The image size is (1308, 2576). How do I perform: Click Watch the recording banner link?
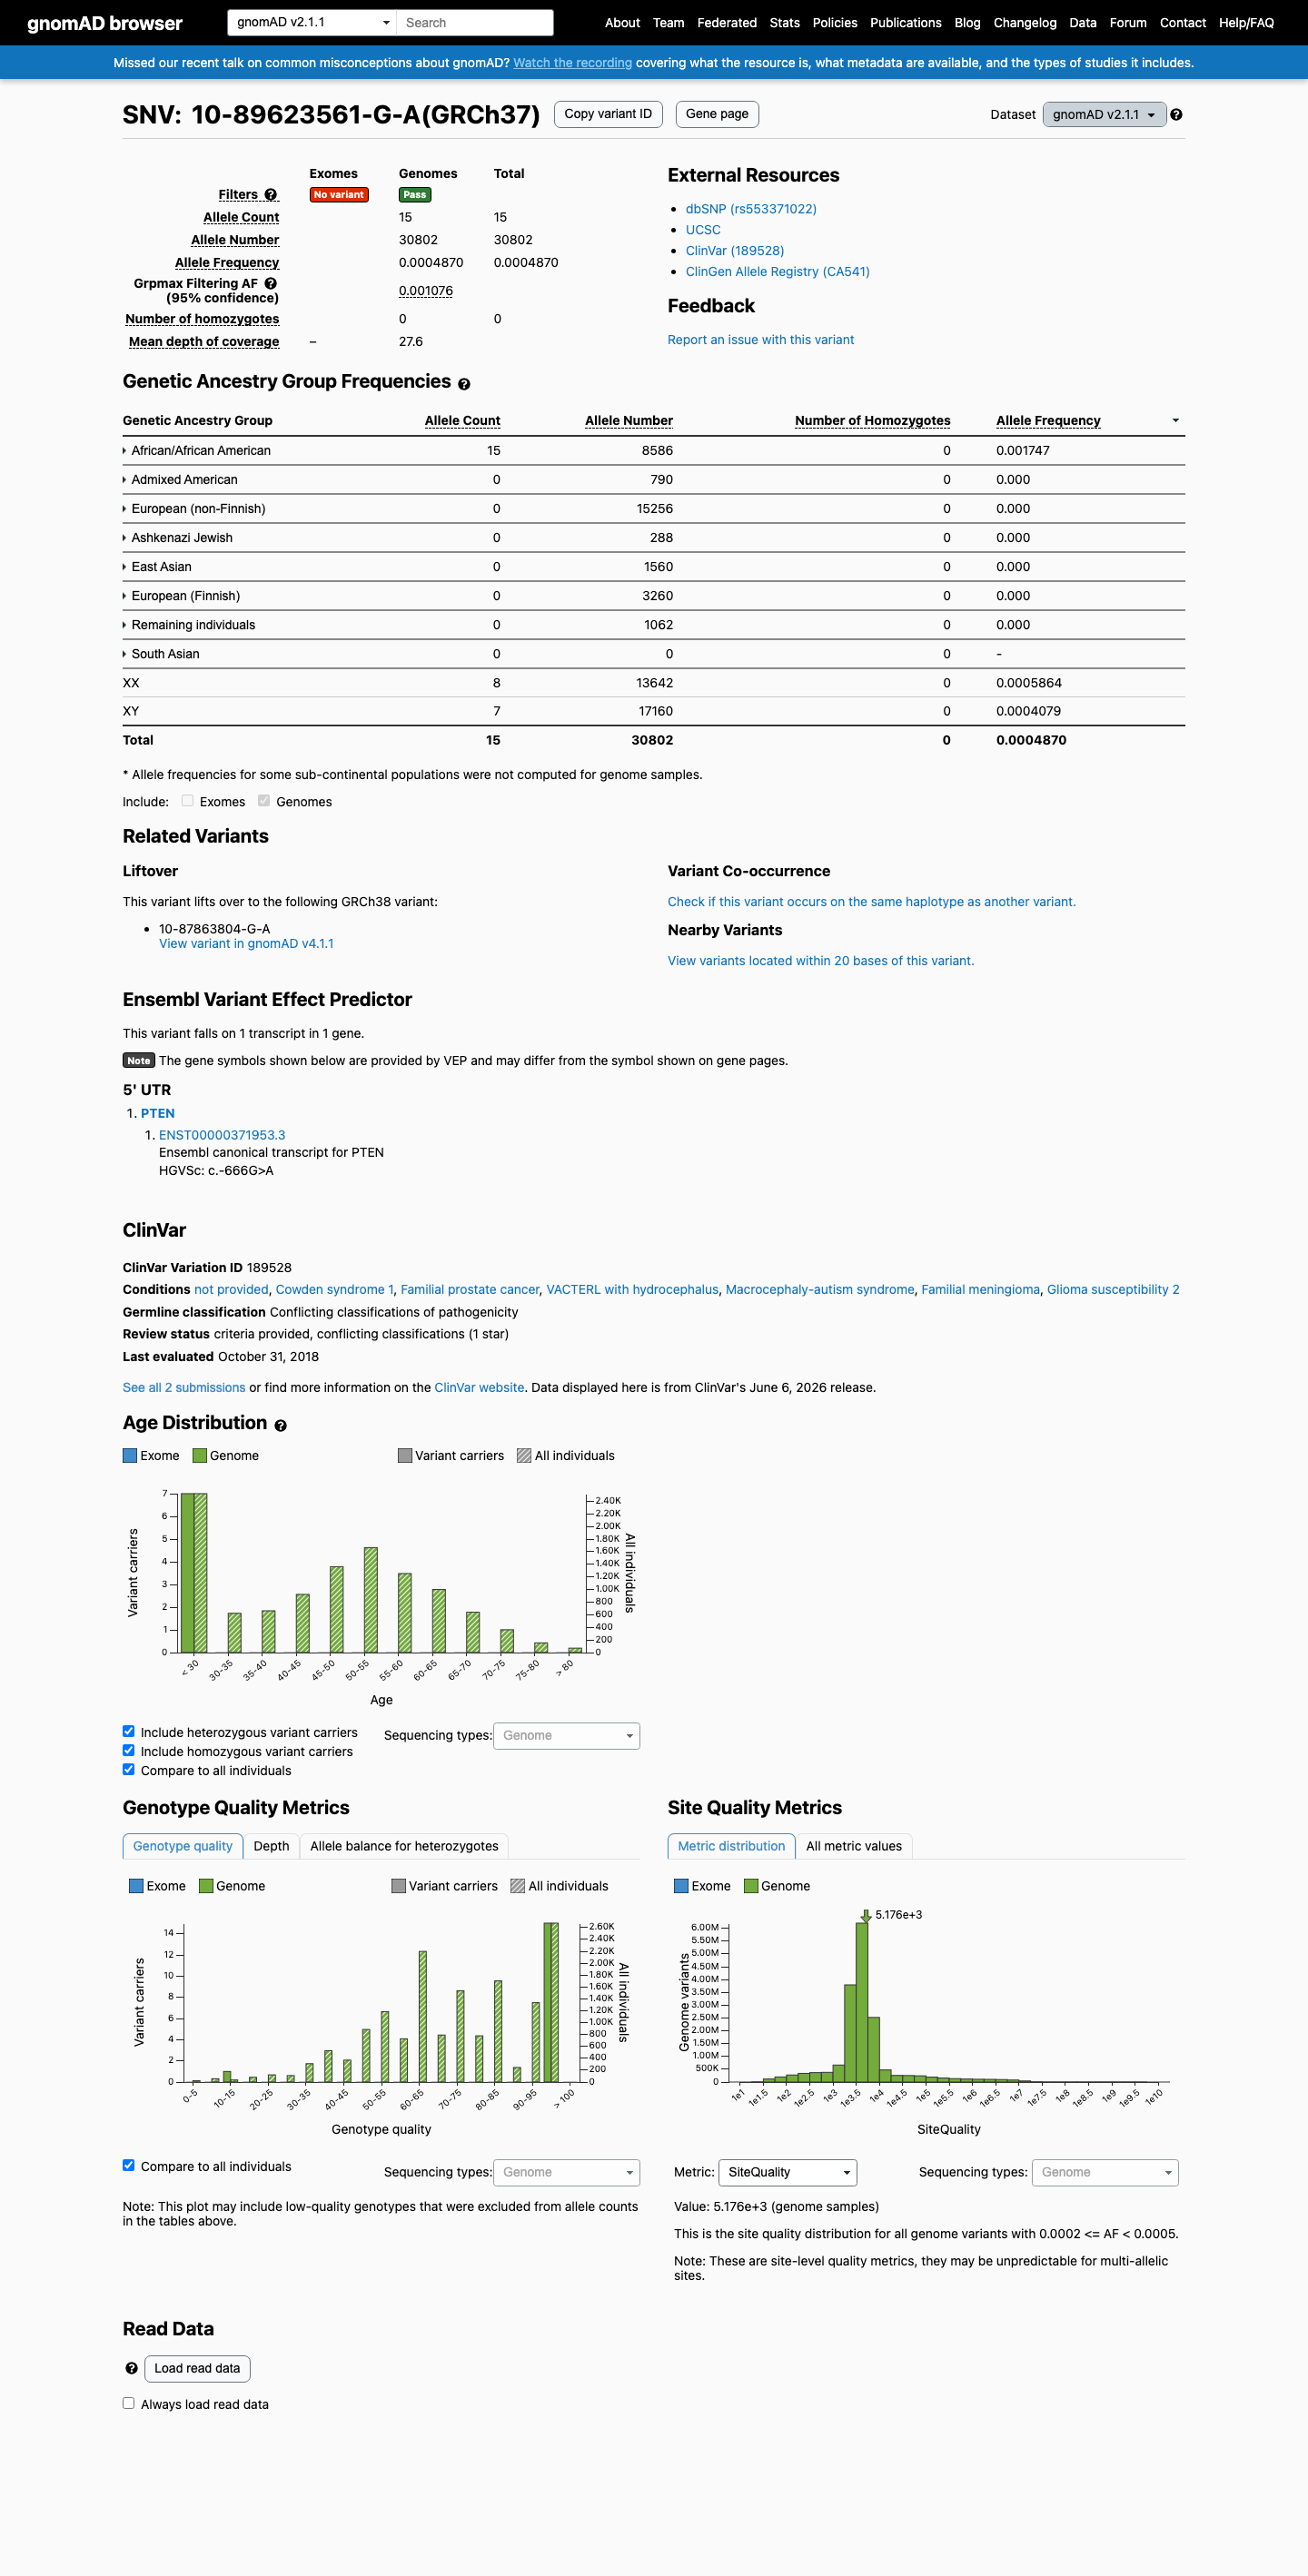tap(572, 63)
